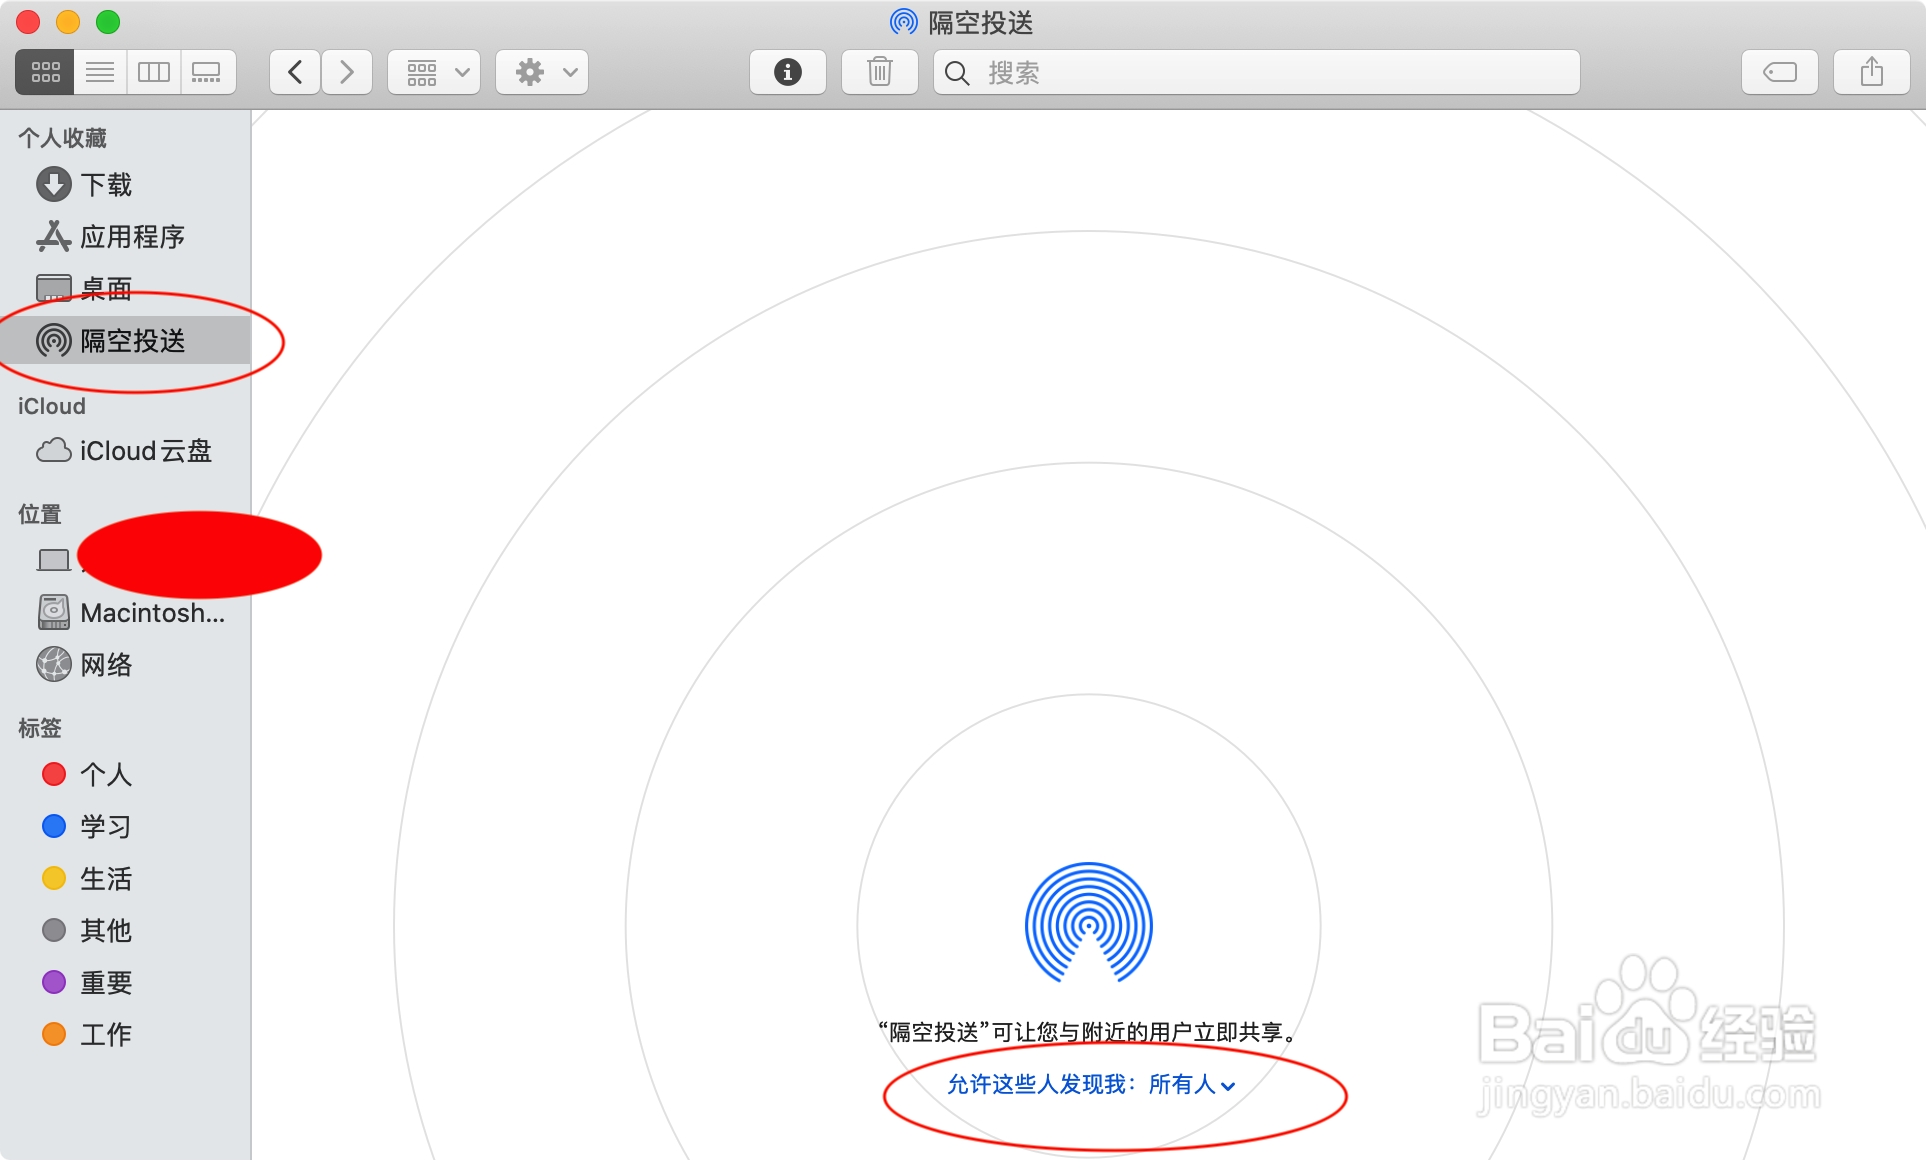Viewport: 1926px width, 1160px height.
Task: Click the edit tags button
Action: 1780,72
